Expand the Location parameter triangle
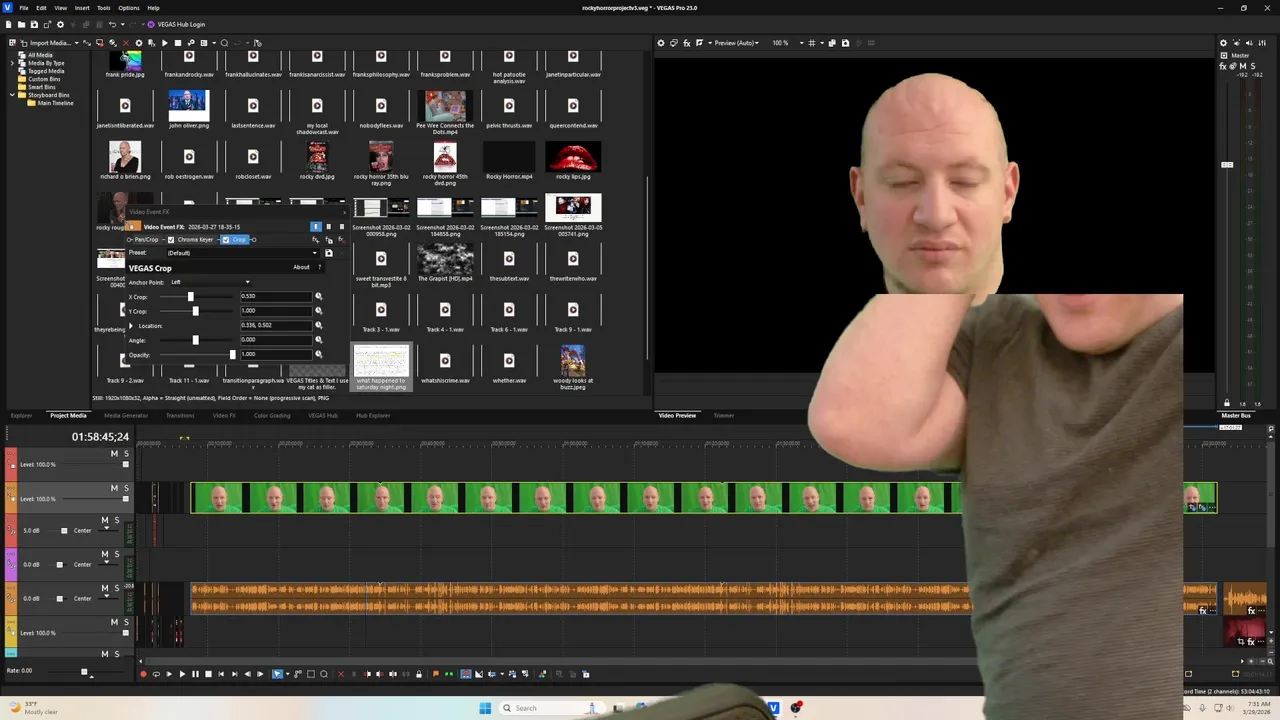The width and height of the screenshot is (1280, 720). (130, 326)
